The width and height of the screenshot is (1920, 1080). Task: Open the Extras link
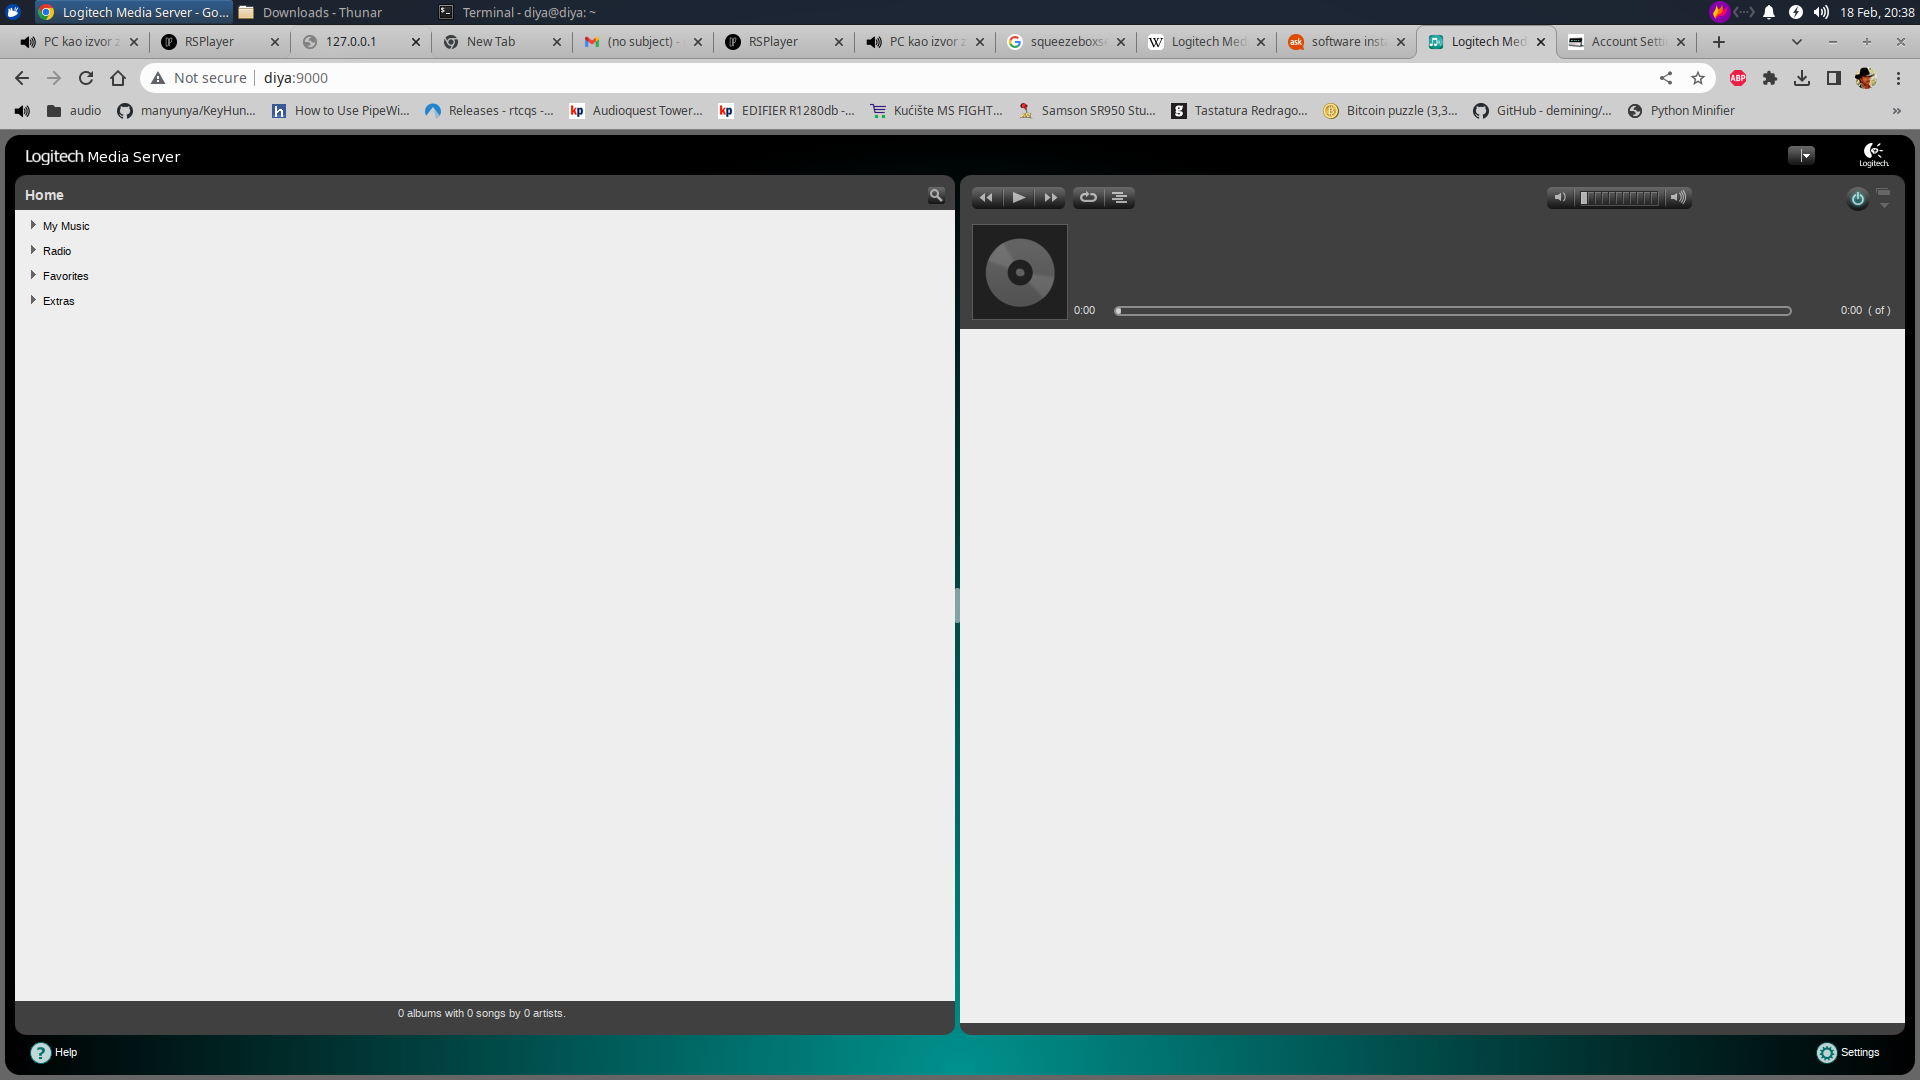click(59, 301)
